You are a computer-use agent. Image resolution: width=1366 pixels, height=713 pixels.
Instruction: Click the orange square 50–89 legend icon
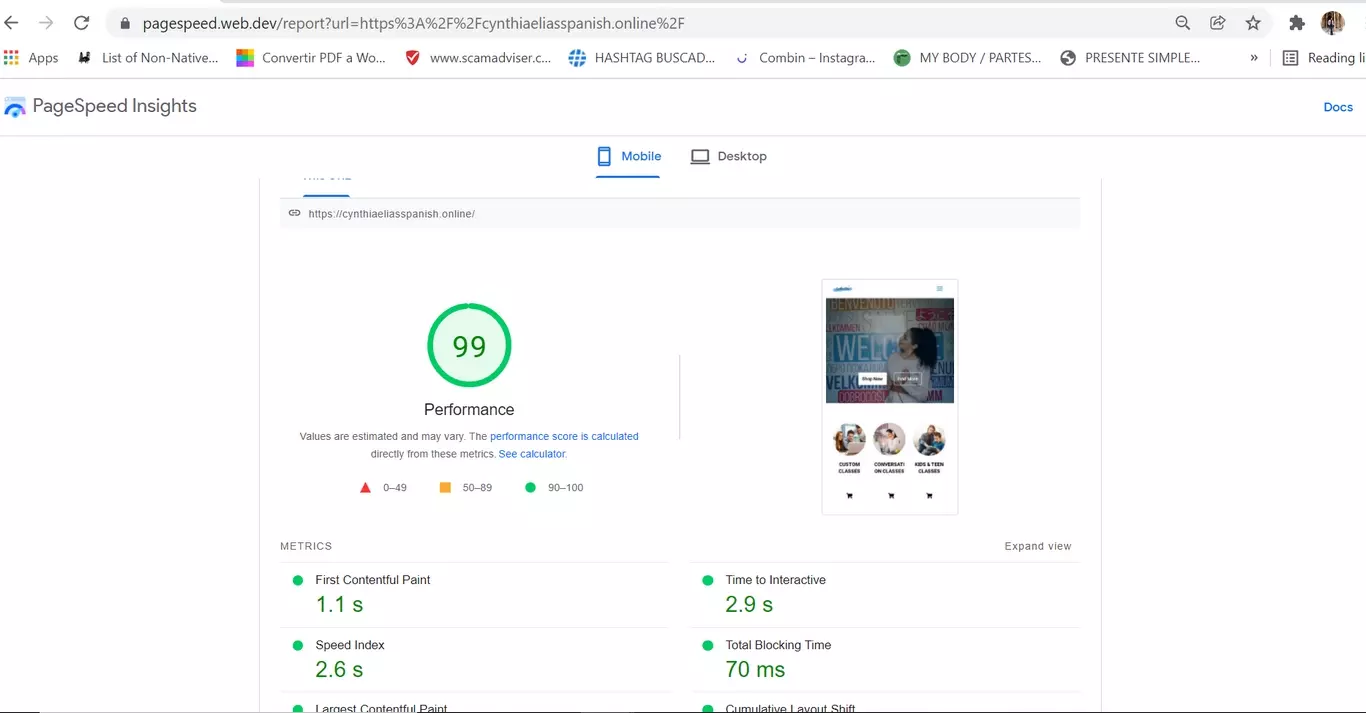point(445,488)
